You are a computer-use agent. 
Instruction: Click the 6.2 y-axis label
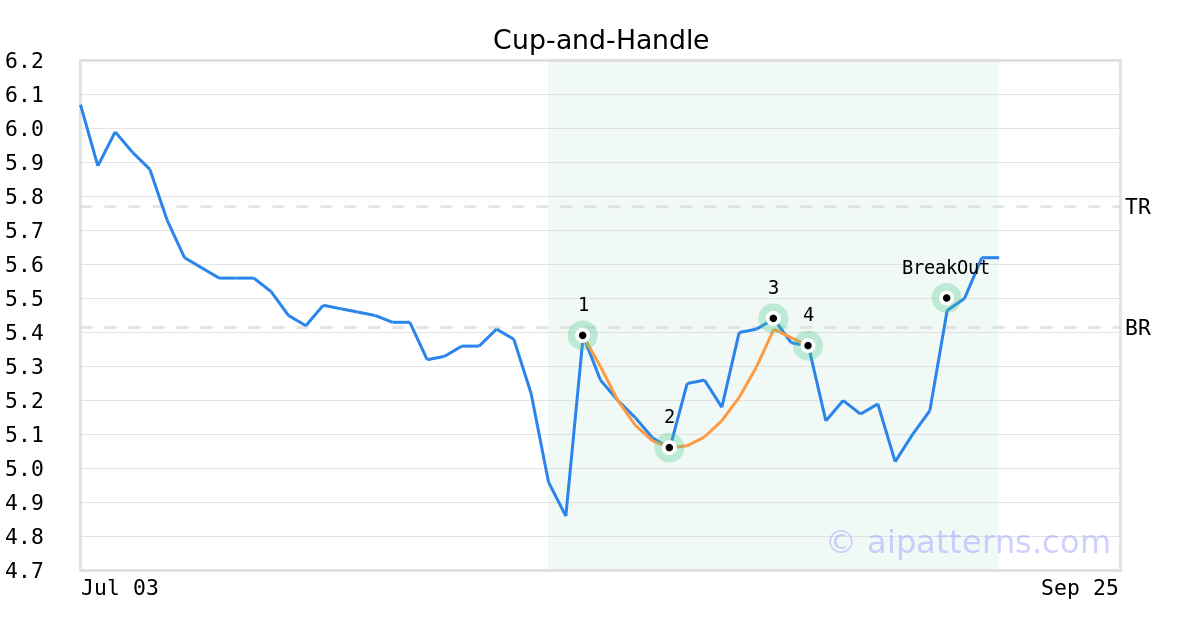(x=24, y=61)
